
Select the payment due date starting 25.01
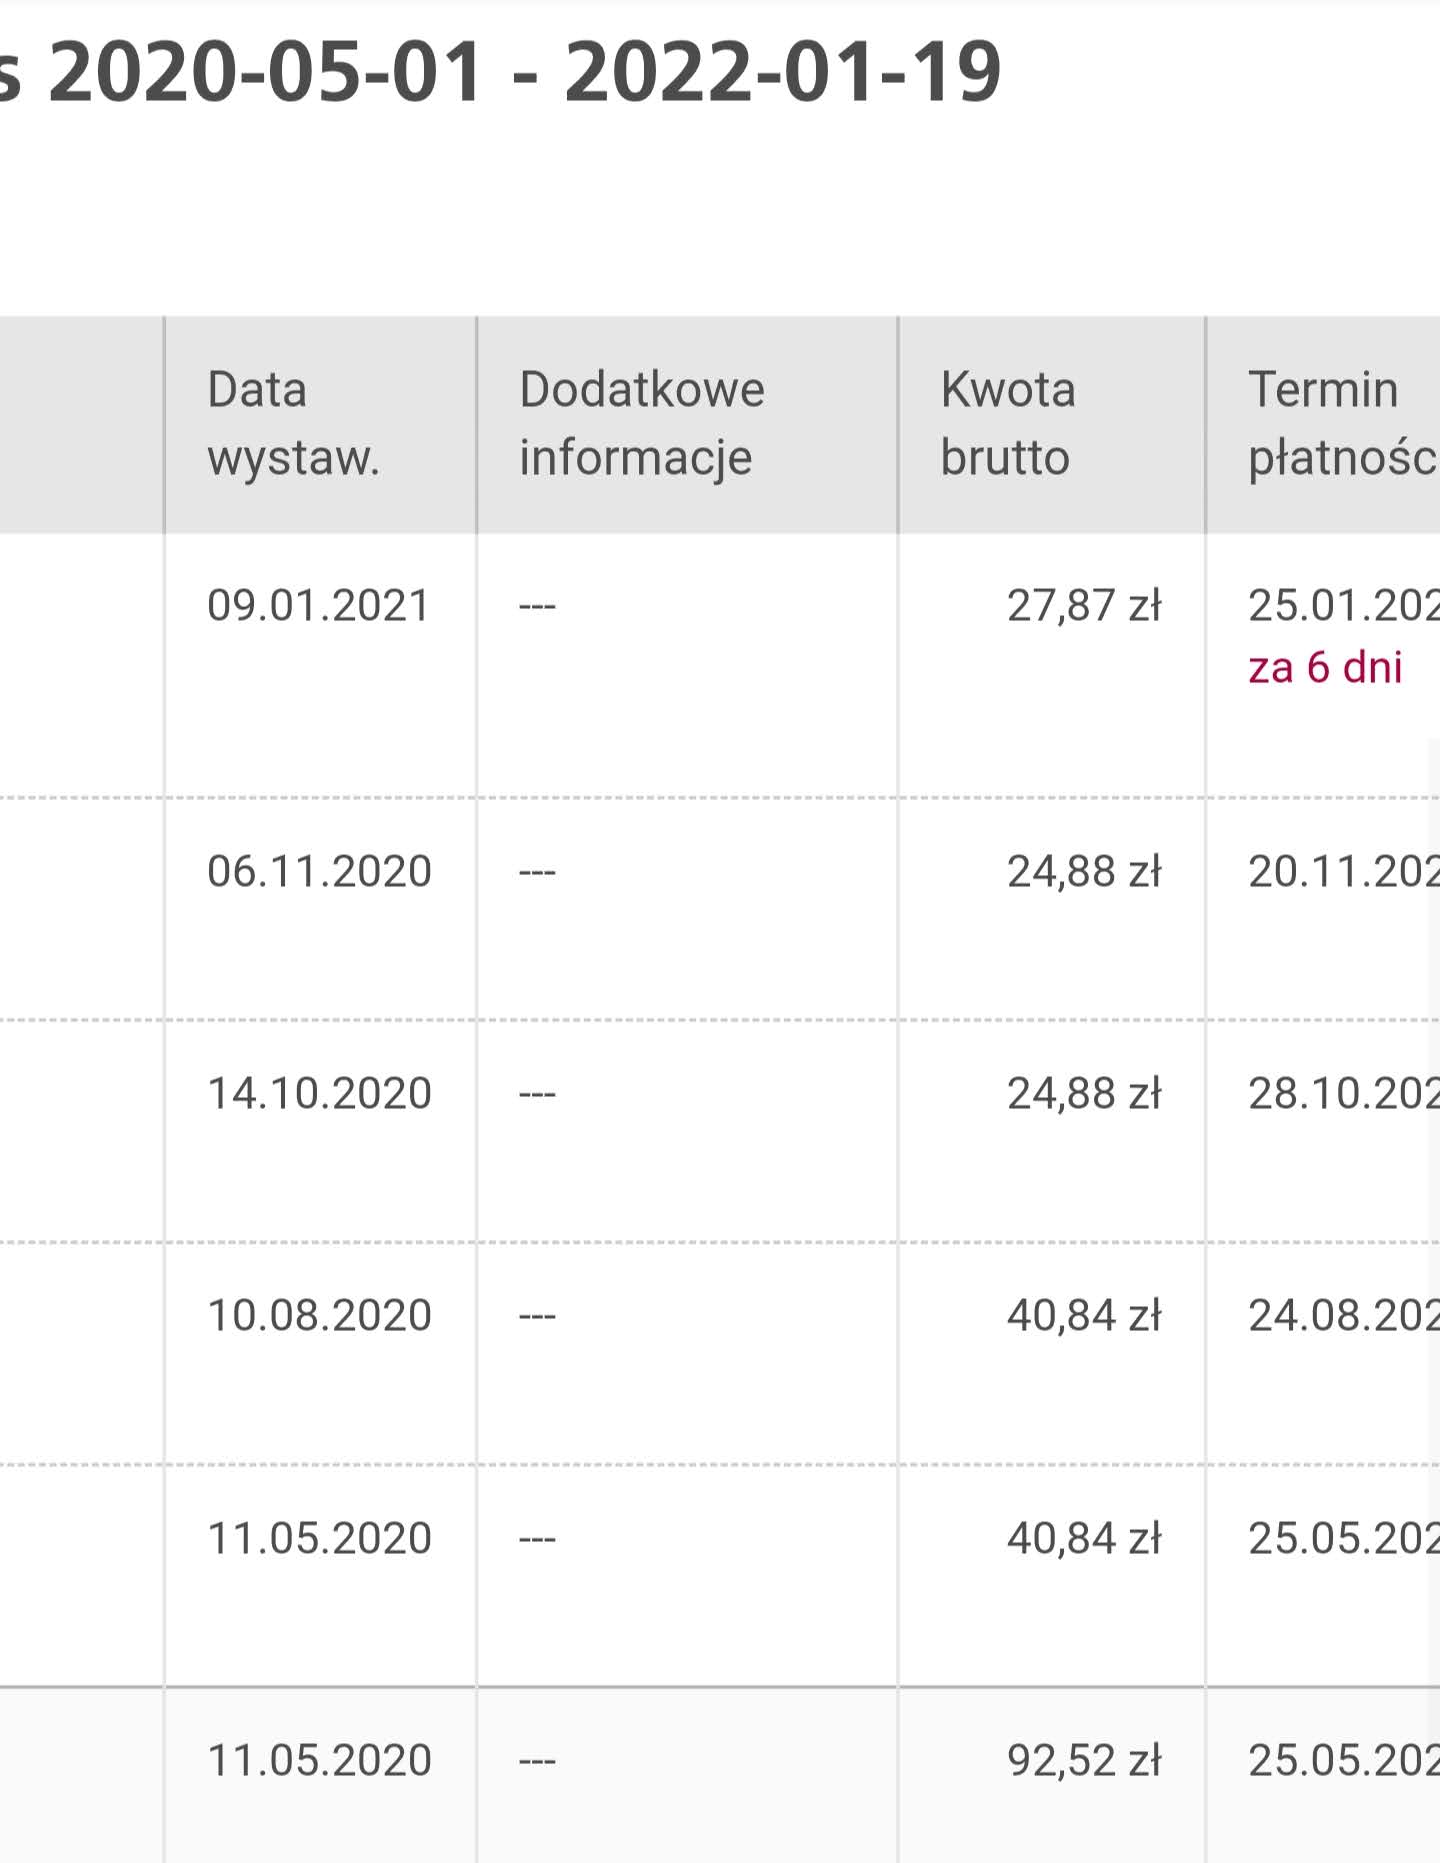(x=1342, y=606)
